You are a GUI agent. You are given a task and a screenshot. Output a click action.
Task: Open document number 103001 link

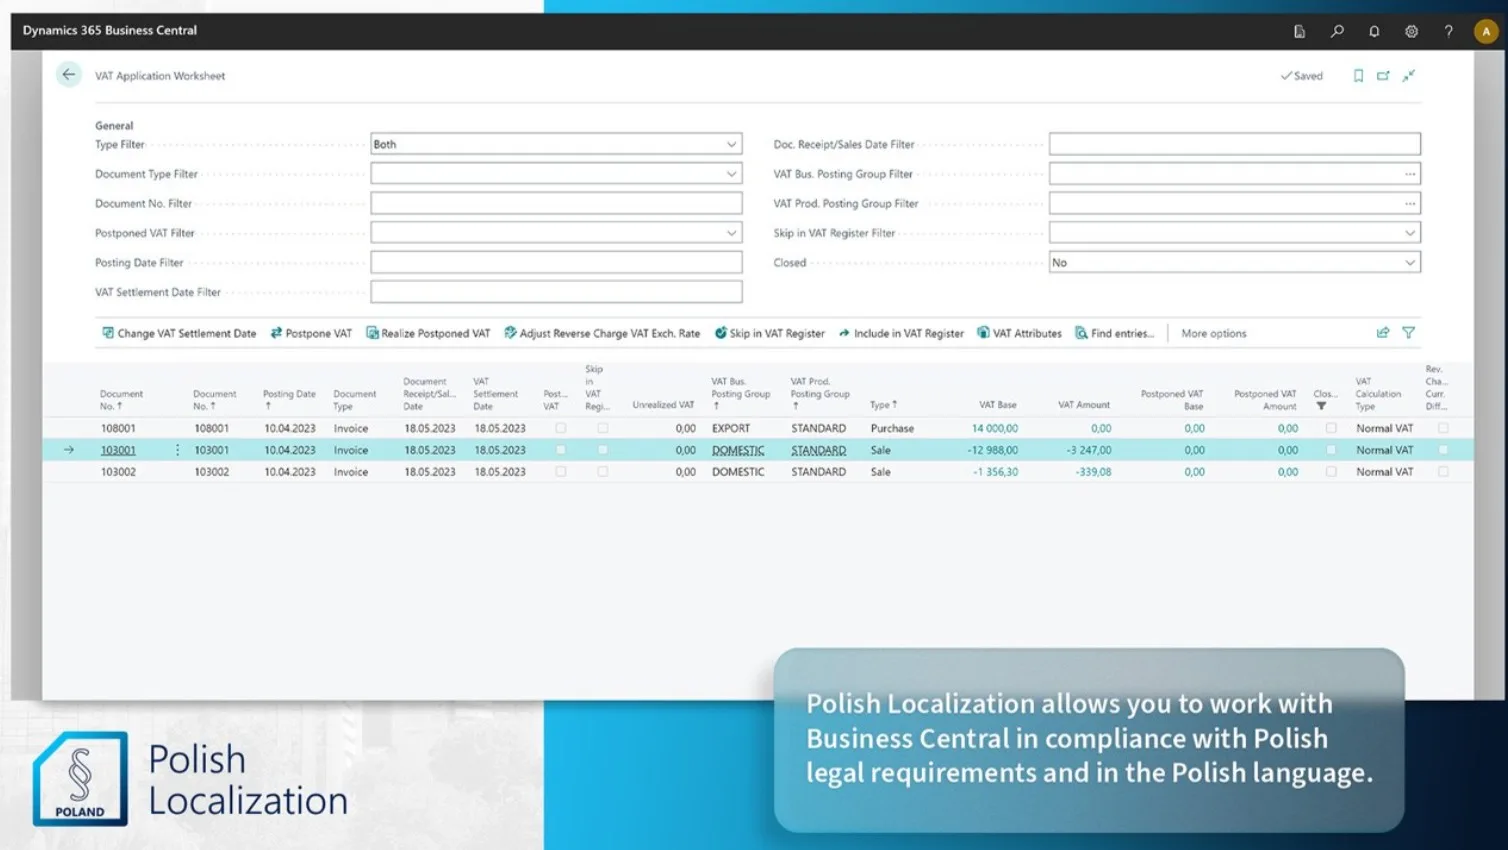pyautogui.click(x=118, y=450)
